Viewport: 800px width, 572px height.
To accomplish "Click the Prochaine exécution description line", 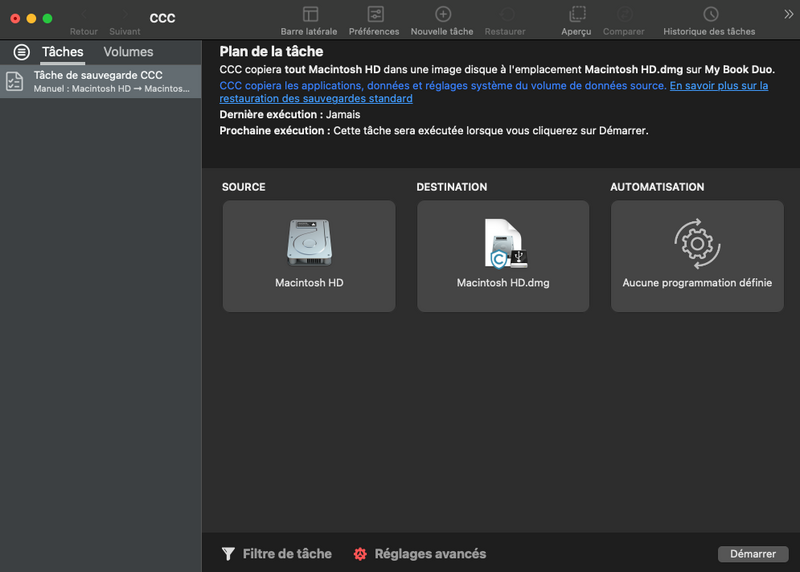I will (x=434, y=131).
